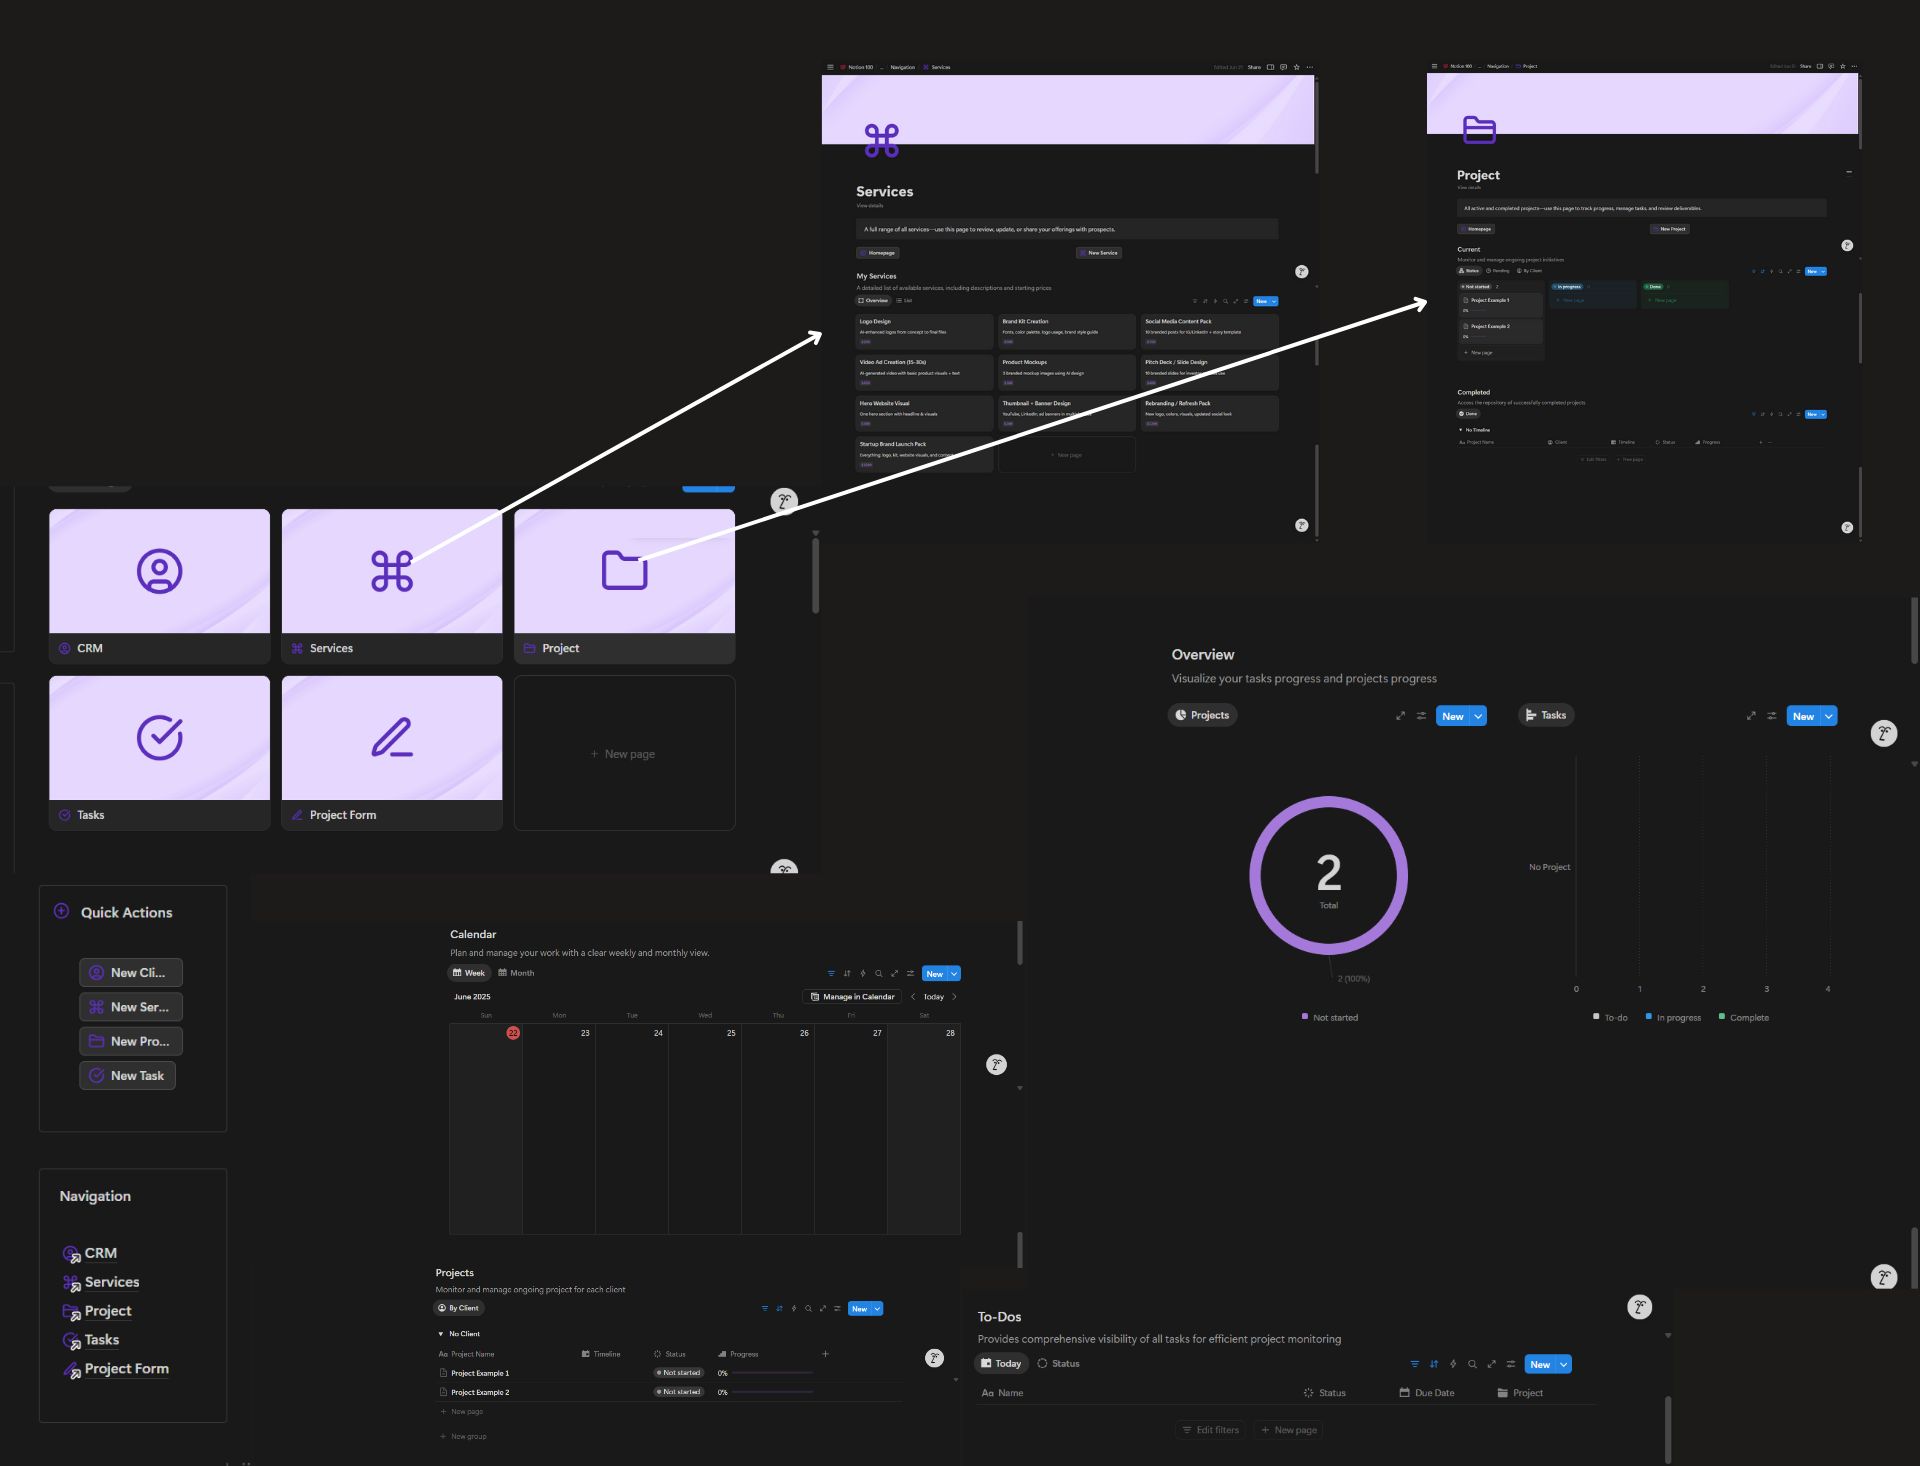Screen dimensions: 1920x1466
Task: Select the Projects chart tab in Overview
Action: click(x=1202, y=715)
